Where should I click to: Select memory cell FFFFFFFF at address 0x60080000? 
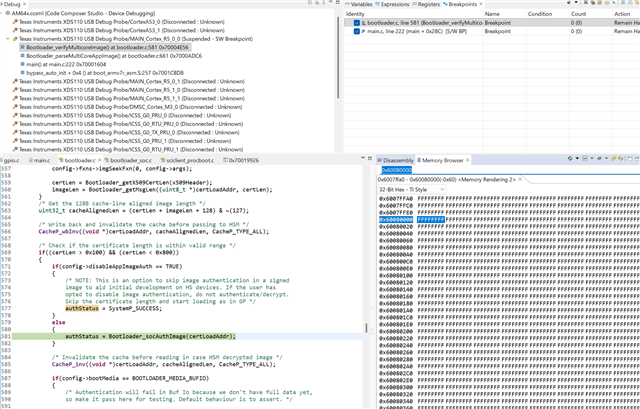[x=431, y=220]
